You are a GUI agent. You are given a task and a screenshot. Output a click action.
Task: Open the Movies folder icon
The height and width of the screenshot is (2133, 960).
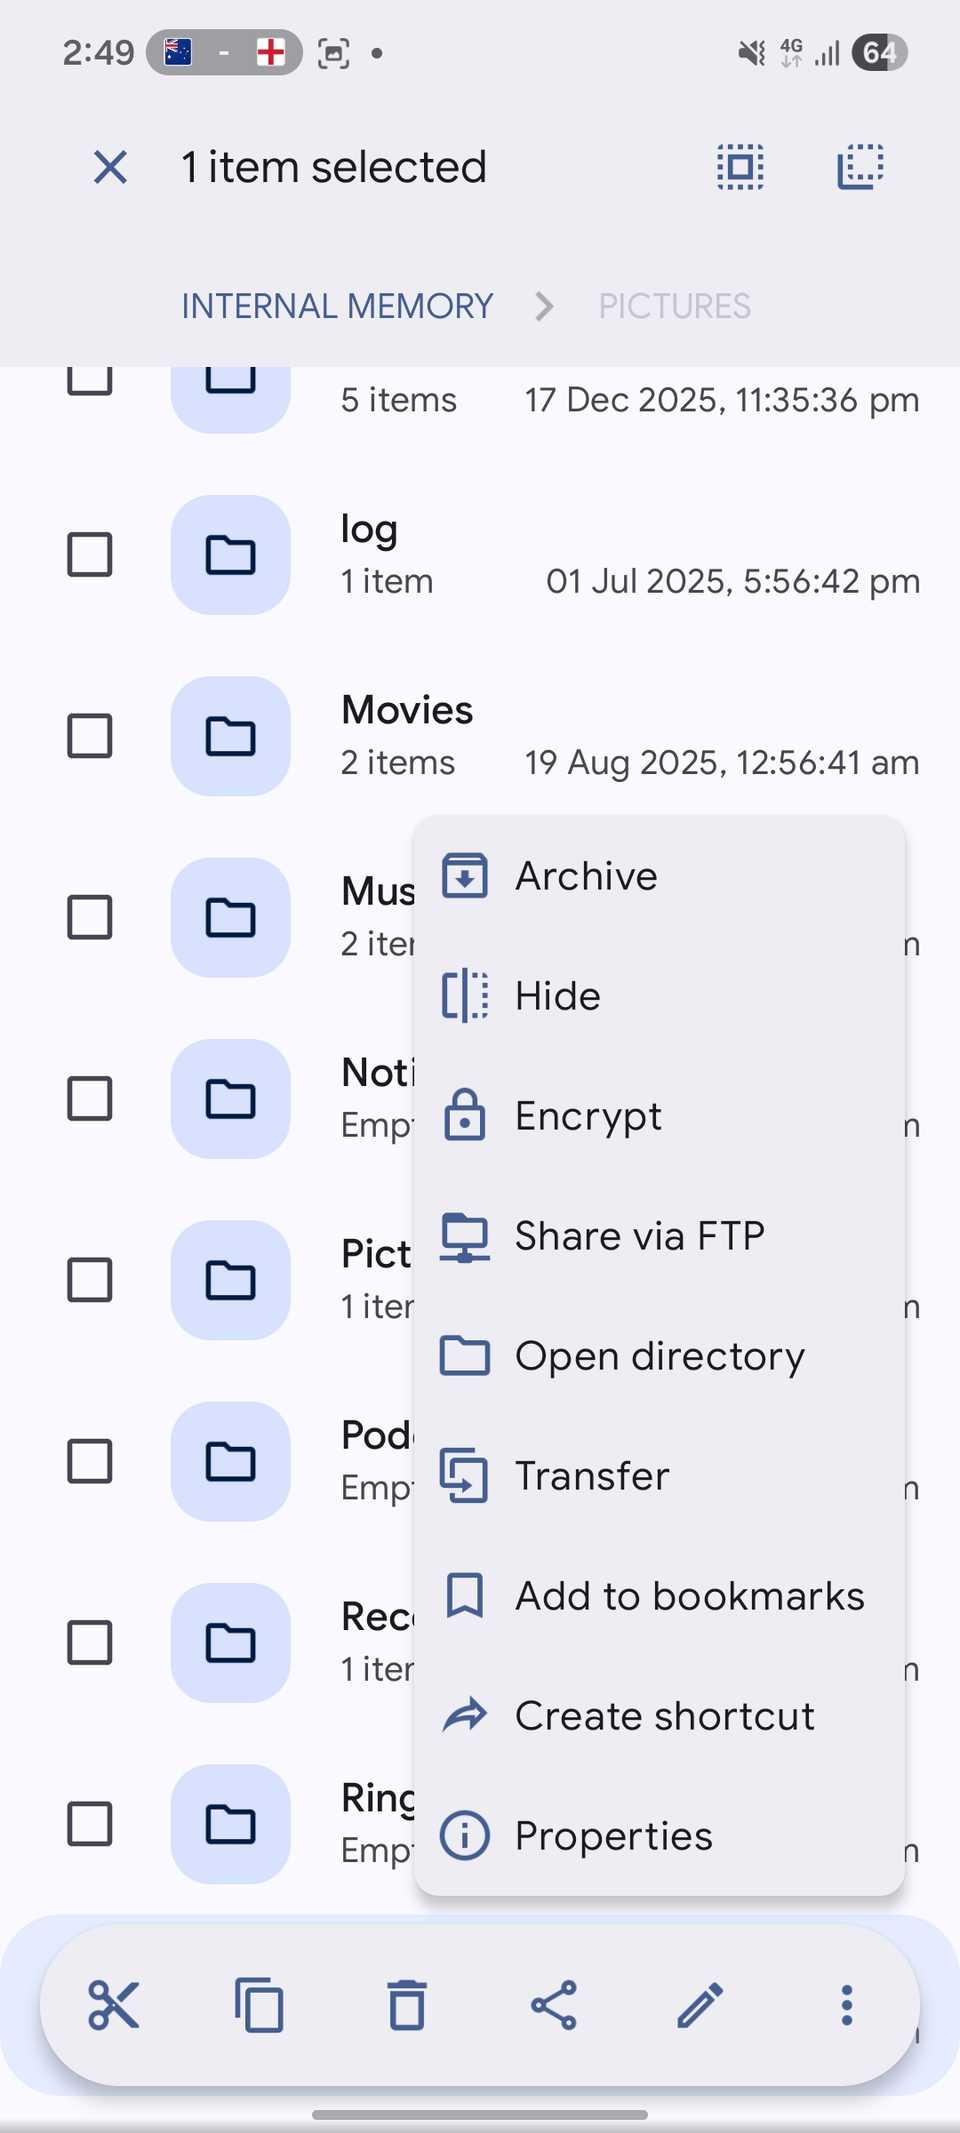(231, 736)
